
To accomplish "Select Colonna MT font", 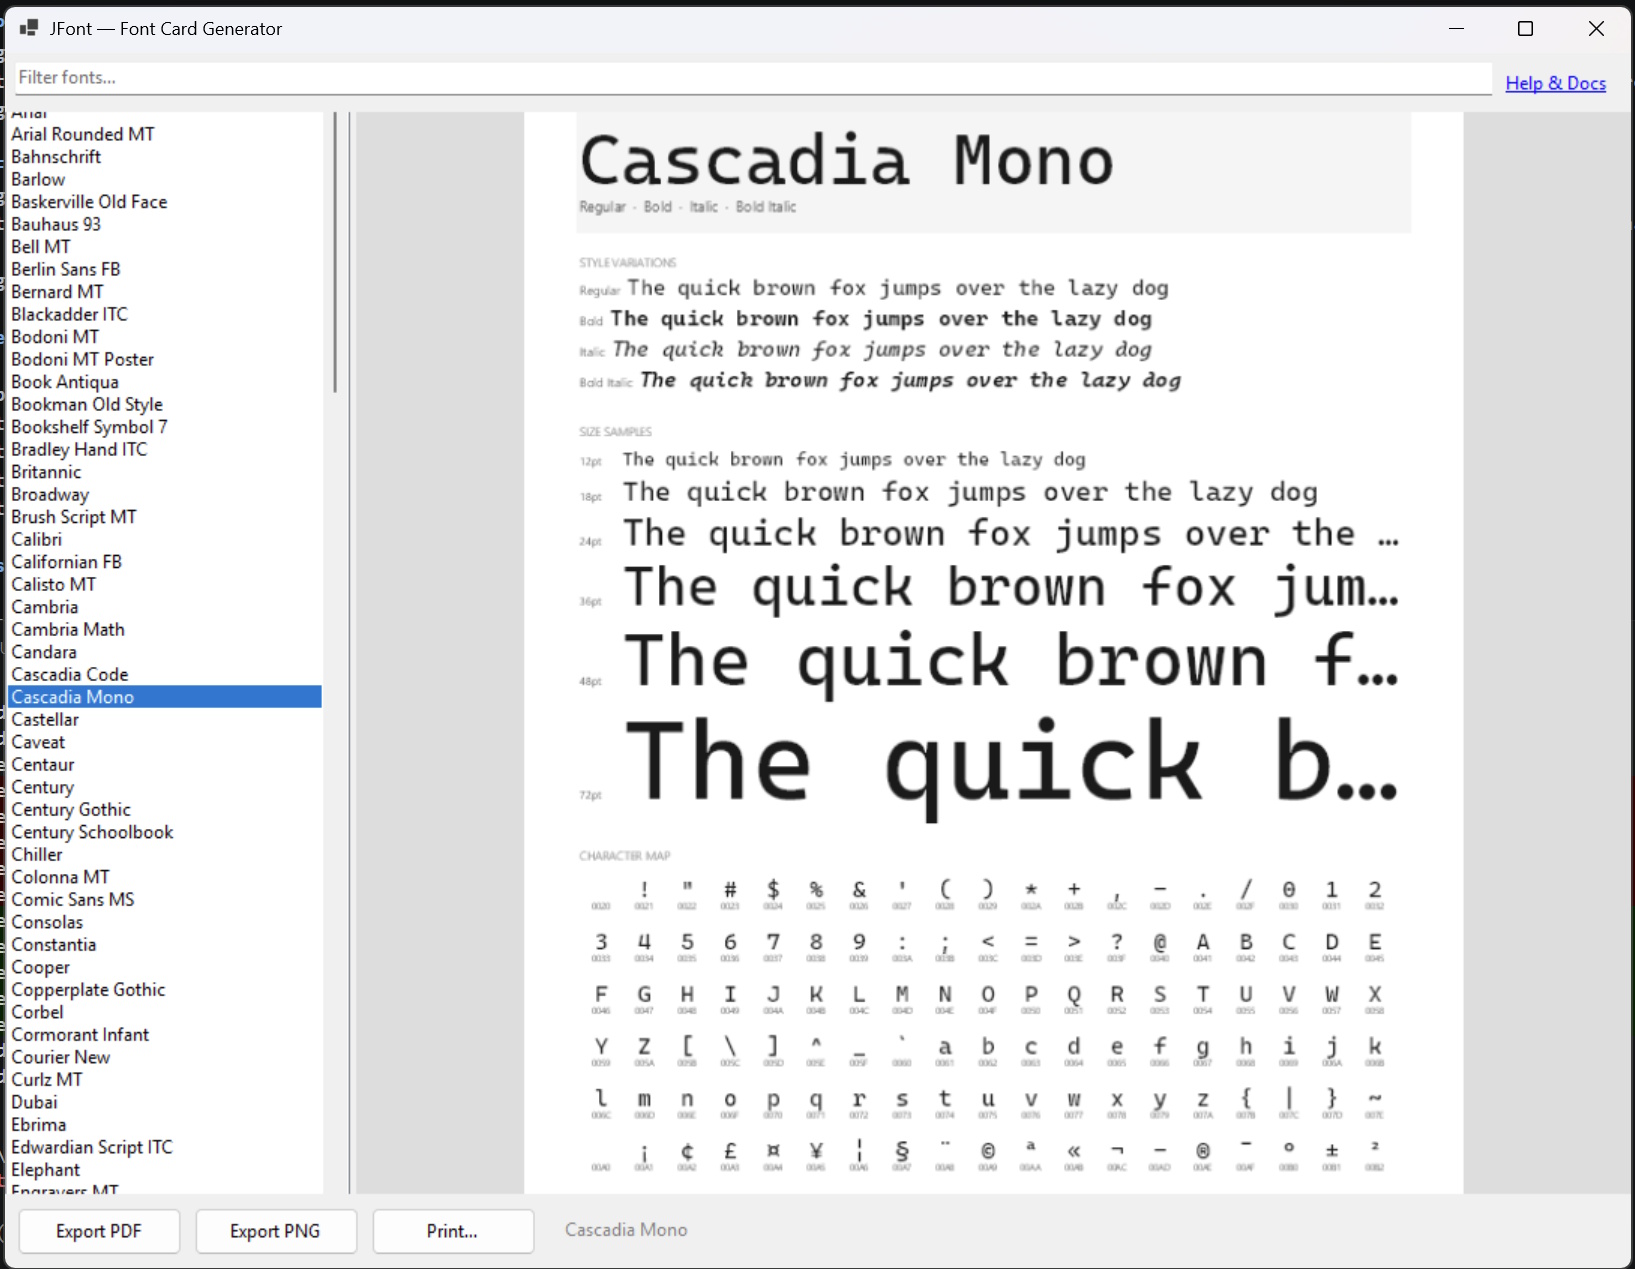I will coord(165,877).
